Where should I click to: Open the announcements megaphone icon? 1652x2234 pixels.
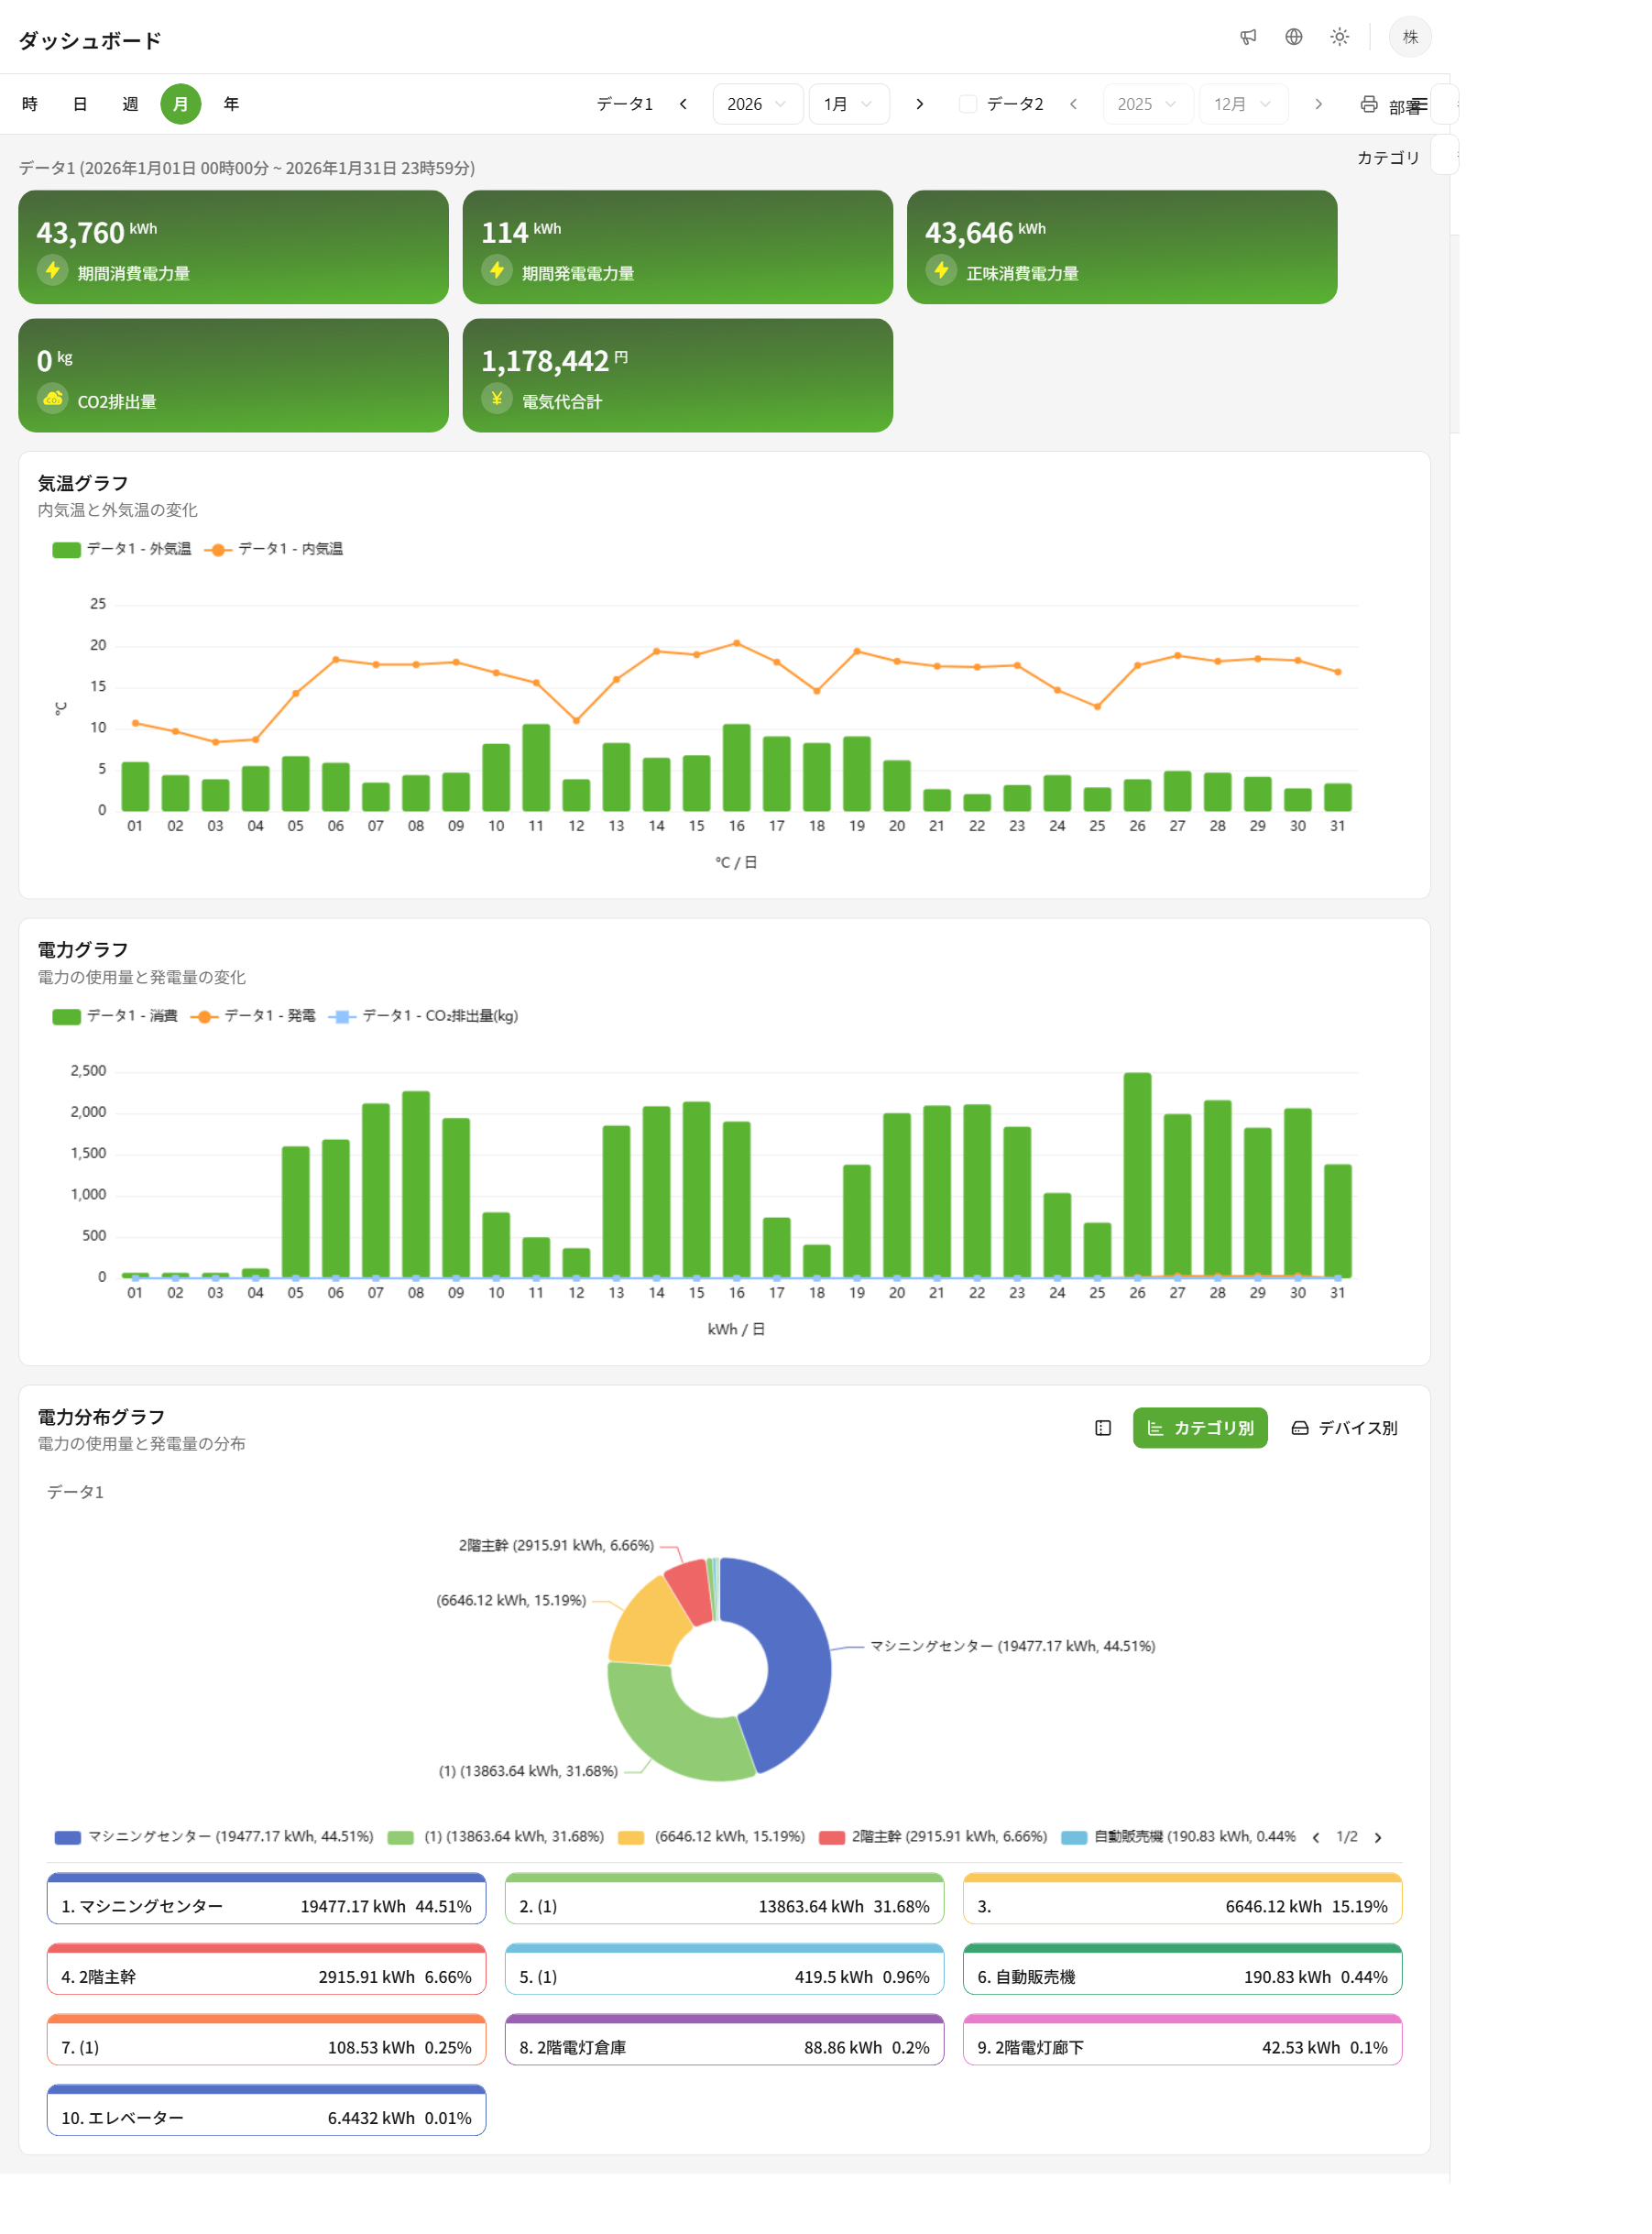click(1247, 37)
